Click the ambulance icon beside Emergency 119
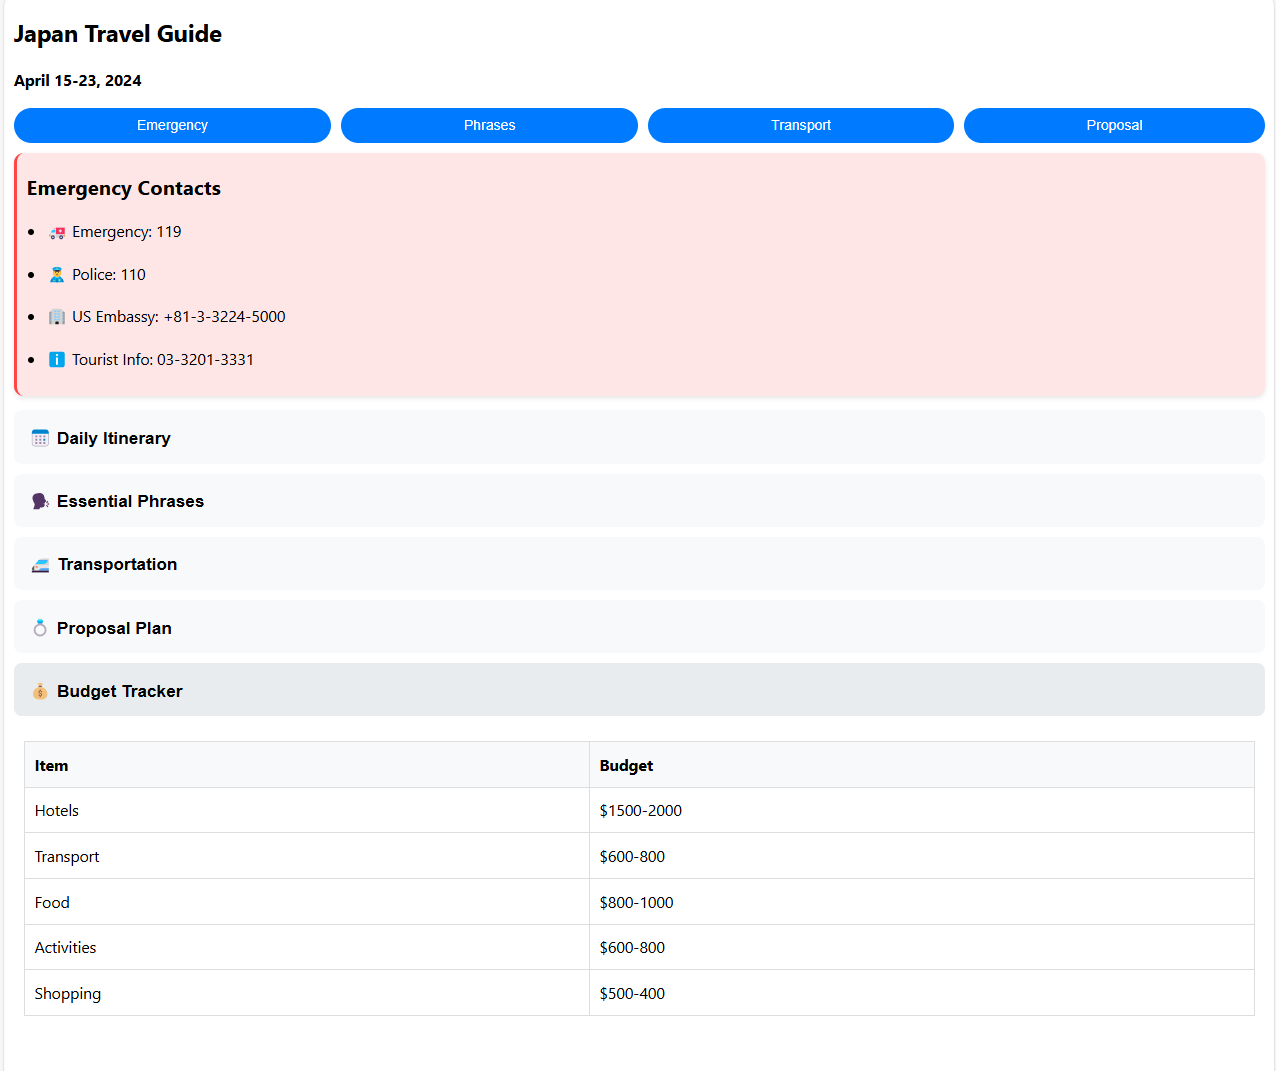The width and height of the screenshot is (1276, 1071). (x=57, y=233)
